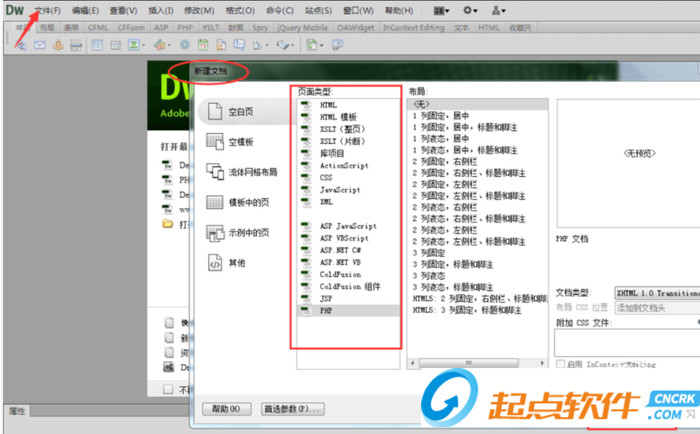This screenshot has height=434, width=700.
Task: Open the site management dropdown in menu bar
Action: coord(498,10)
